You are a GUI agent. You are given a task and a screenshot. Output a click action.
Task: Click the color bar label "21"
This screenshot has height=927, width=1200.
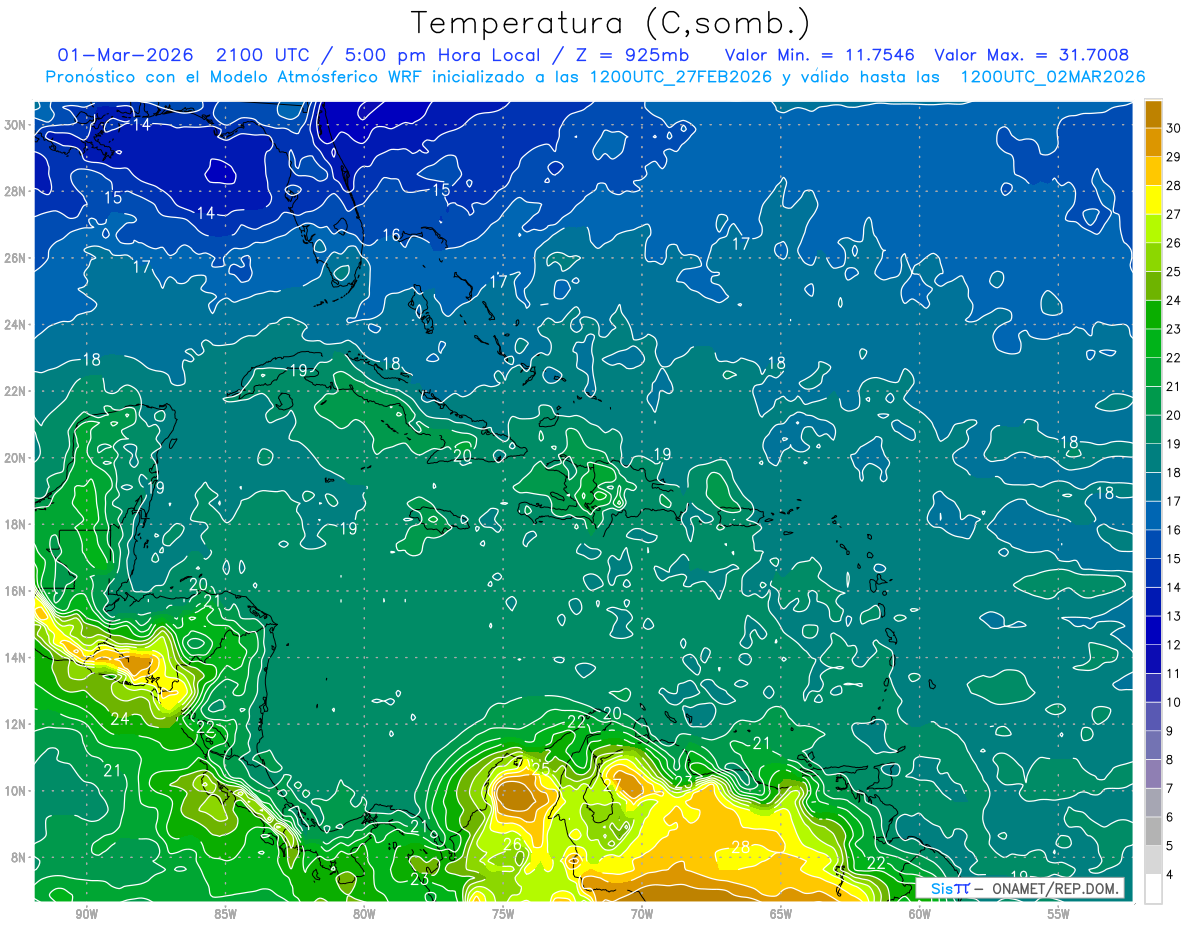pyautogui.click(x=1174, y=386)
